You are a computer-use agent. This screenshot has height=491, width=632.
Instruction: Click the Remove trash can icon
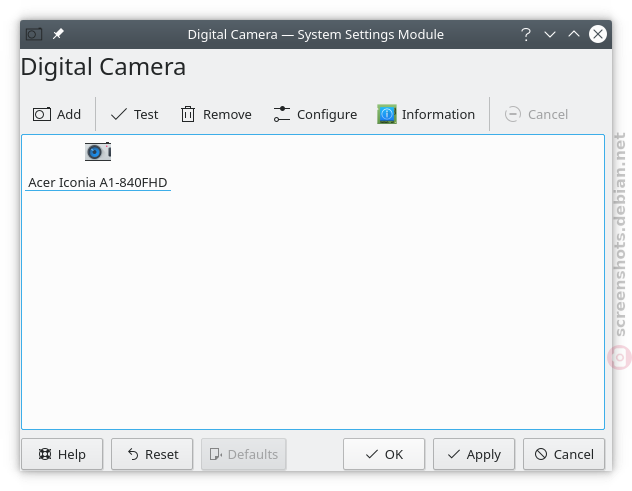188,114
